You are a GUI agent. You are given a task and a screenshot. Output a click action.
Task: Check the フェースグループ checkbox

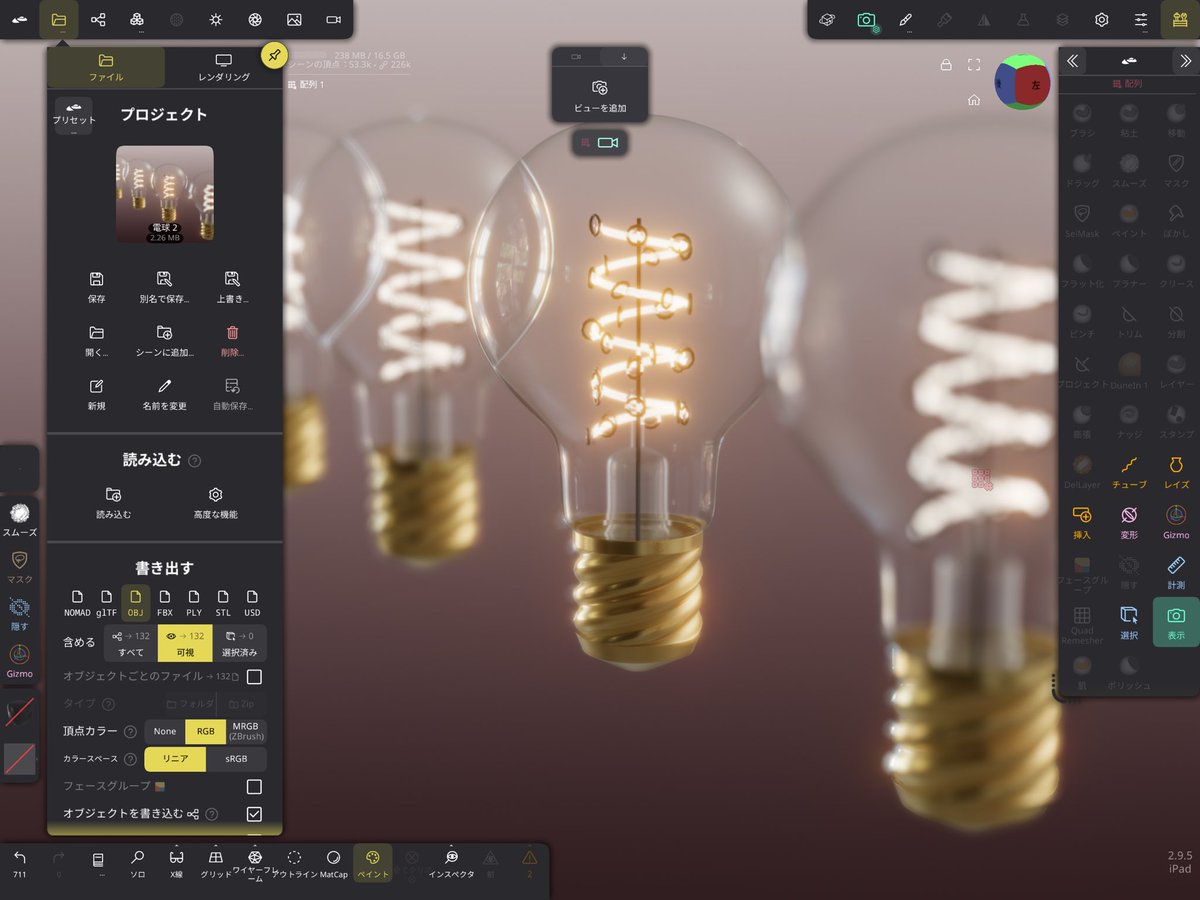tap(254, 787)
